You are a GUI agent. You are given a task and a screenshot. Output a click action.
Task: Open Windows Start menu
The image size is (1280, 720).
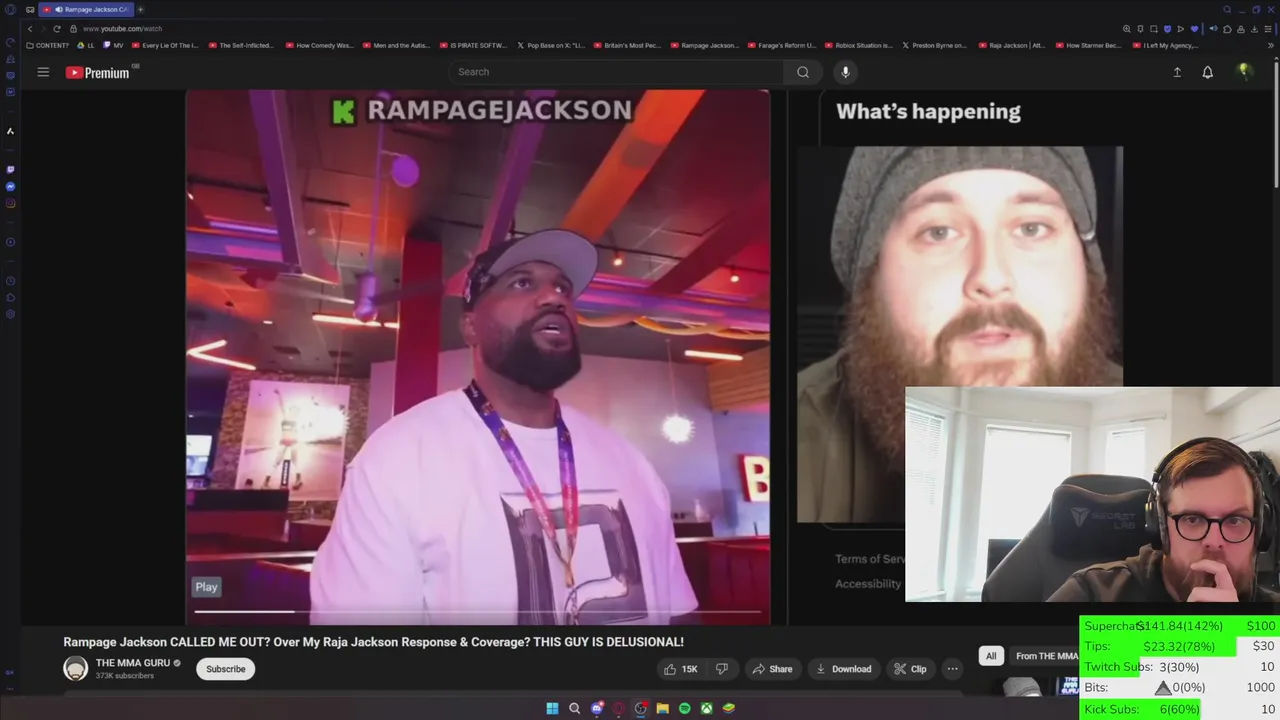click(x=552, y=708)
